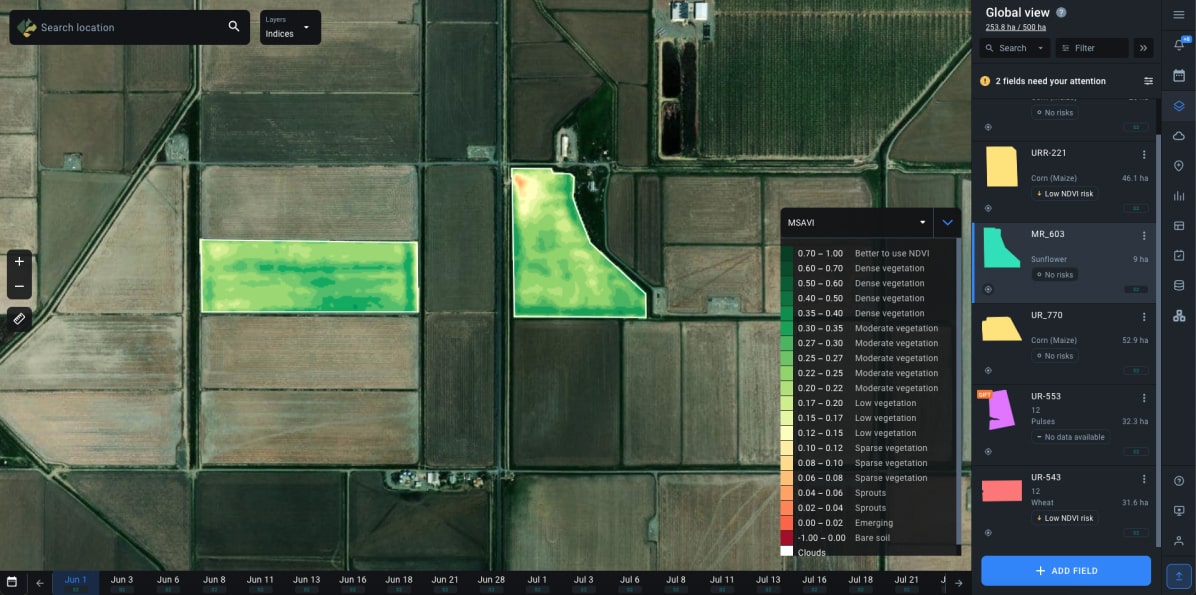Open the task checklist icon in sidebar
The height and width of the screenshot is (595, 1196).
pyautogui.click(x=1178, y=256)
